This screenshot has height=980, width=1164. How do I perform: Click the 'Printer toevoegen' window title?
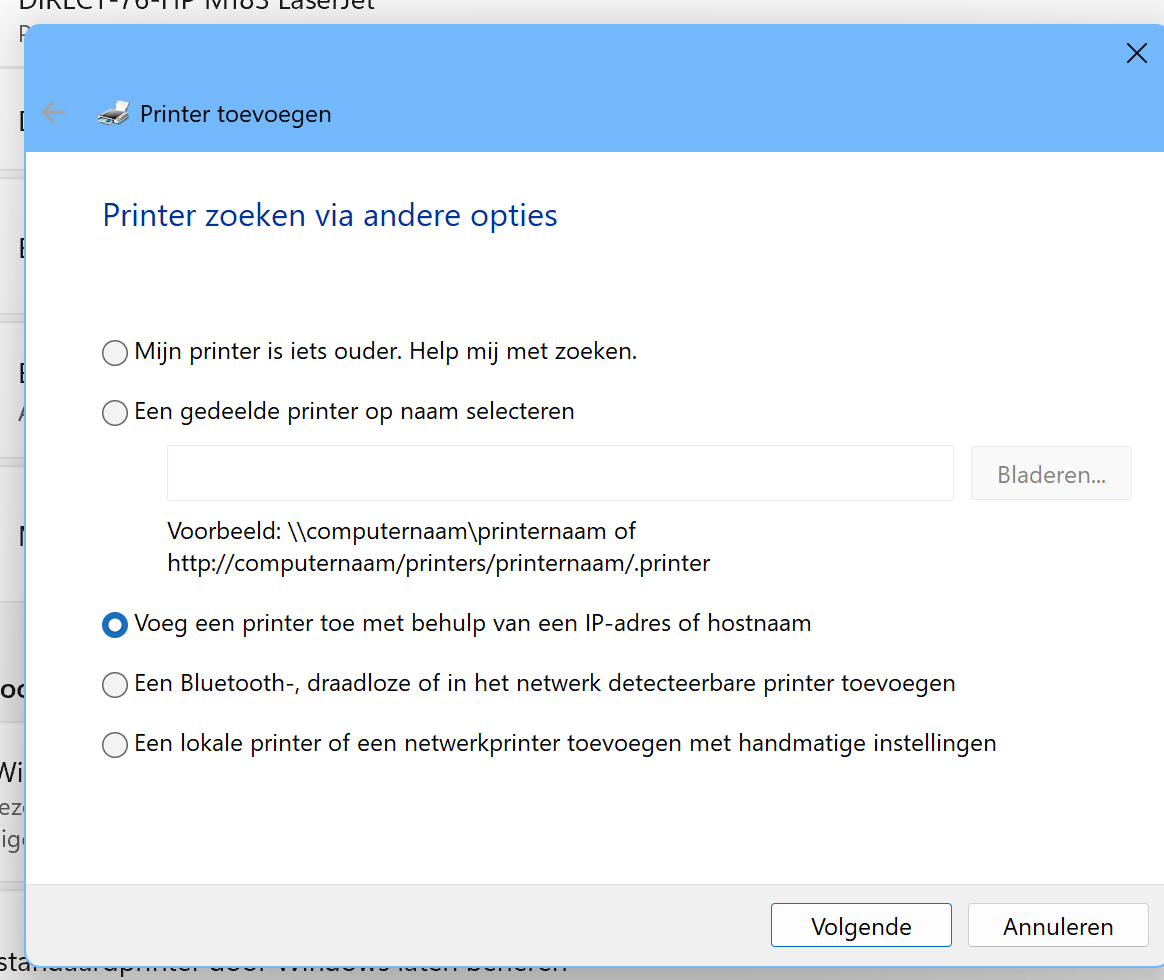pos(235,114)
